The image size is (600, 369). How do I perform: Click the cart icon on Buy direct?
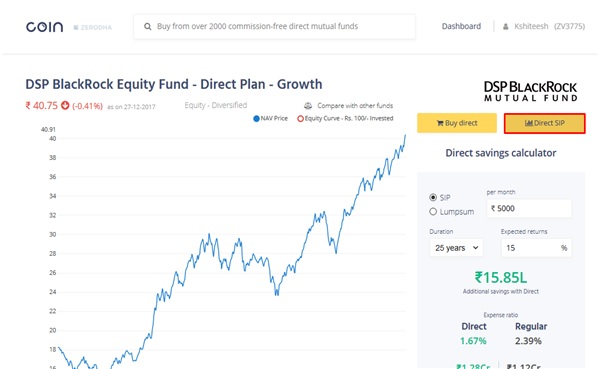tap(440, 123)
